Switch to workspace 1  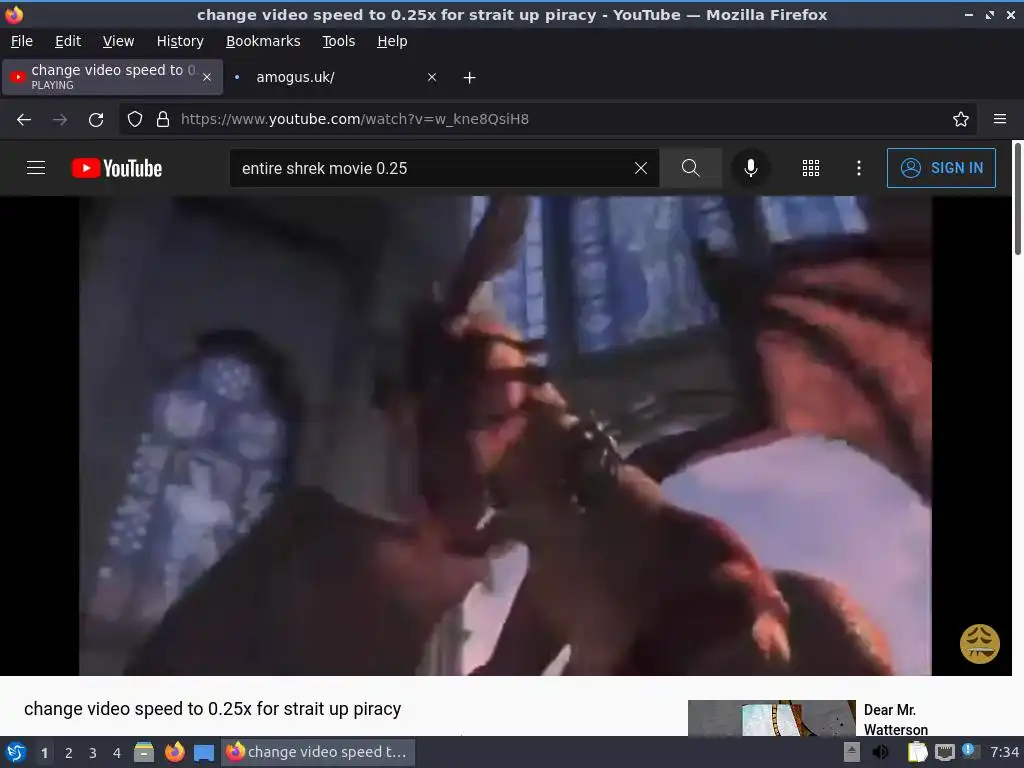tap(44, 753)
